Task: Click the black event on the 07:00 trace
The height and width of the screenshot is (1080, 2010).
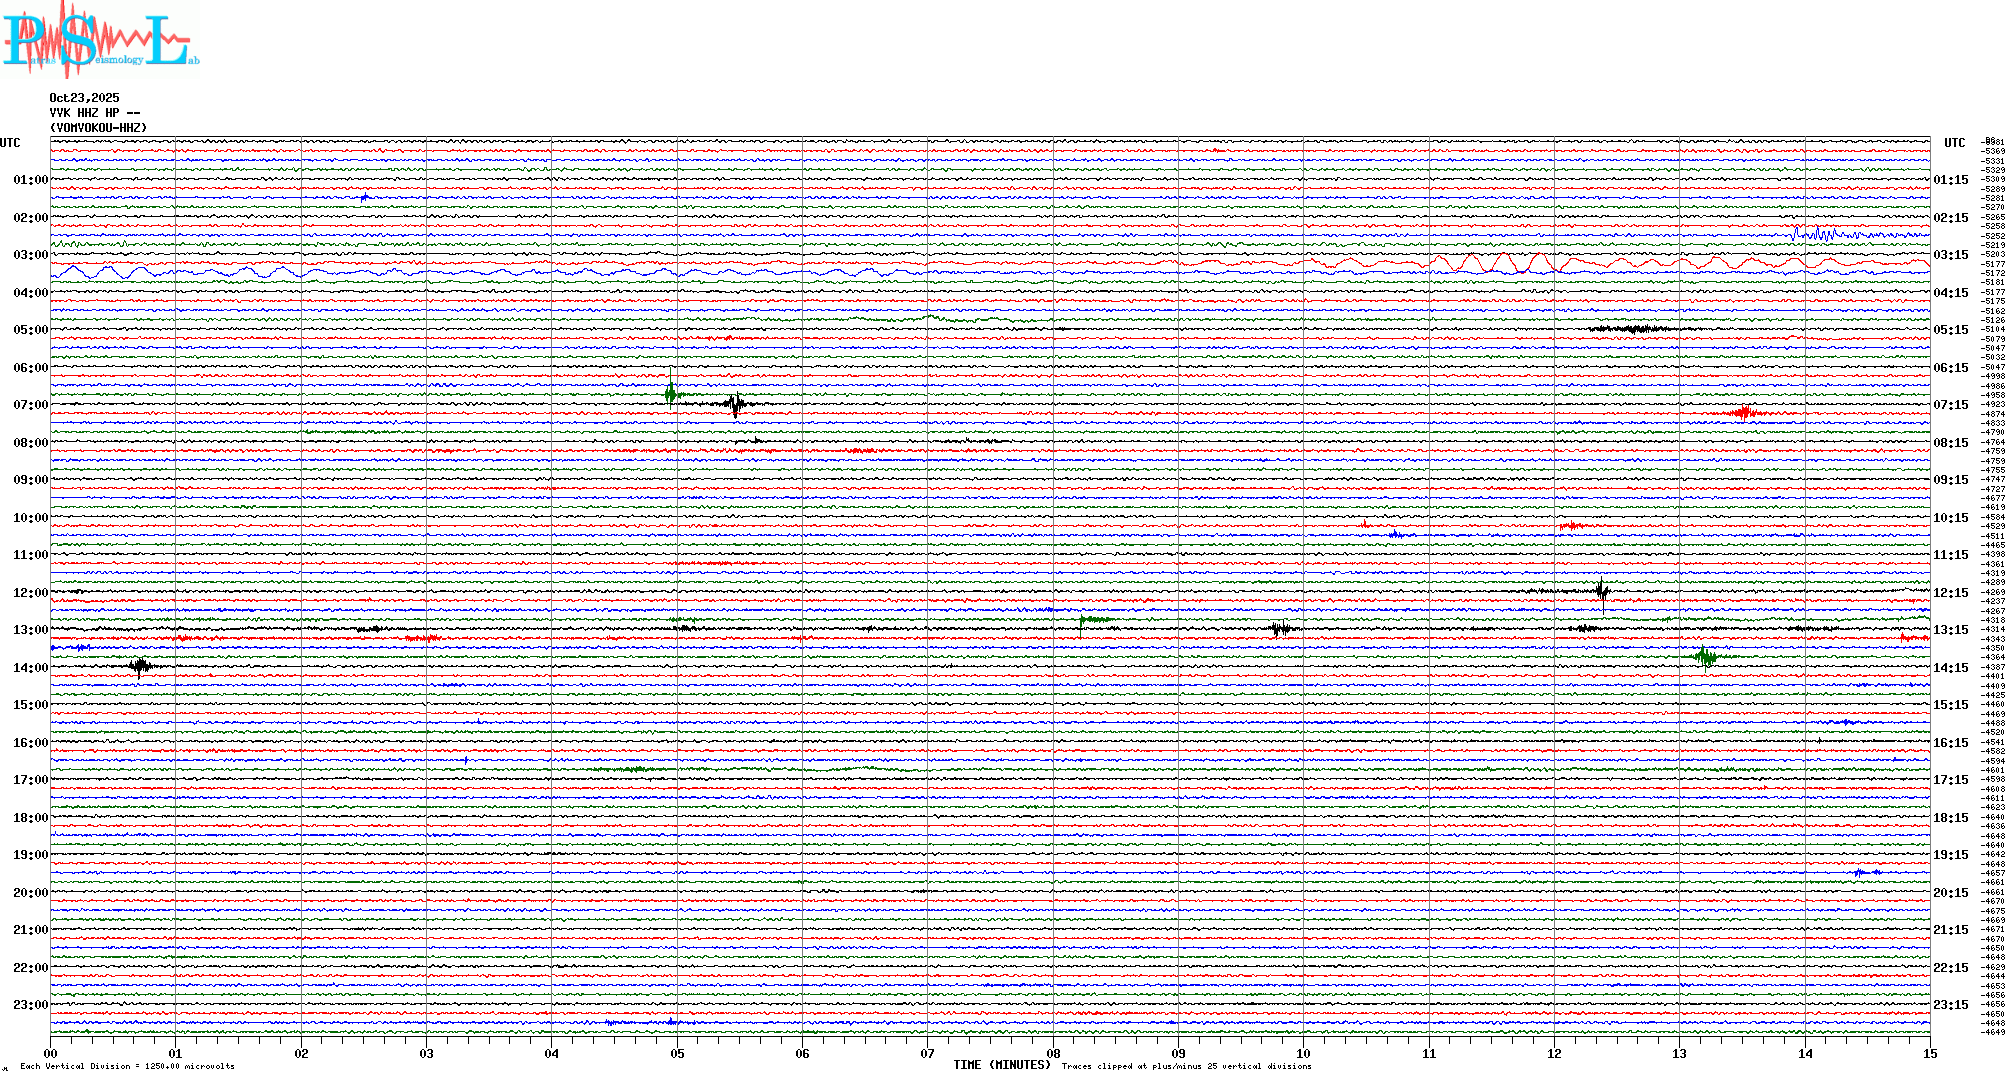Action: [x=736, y=404]
